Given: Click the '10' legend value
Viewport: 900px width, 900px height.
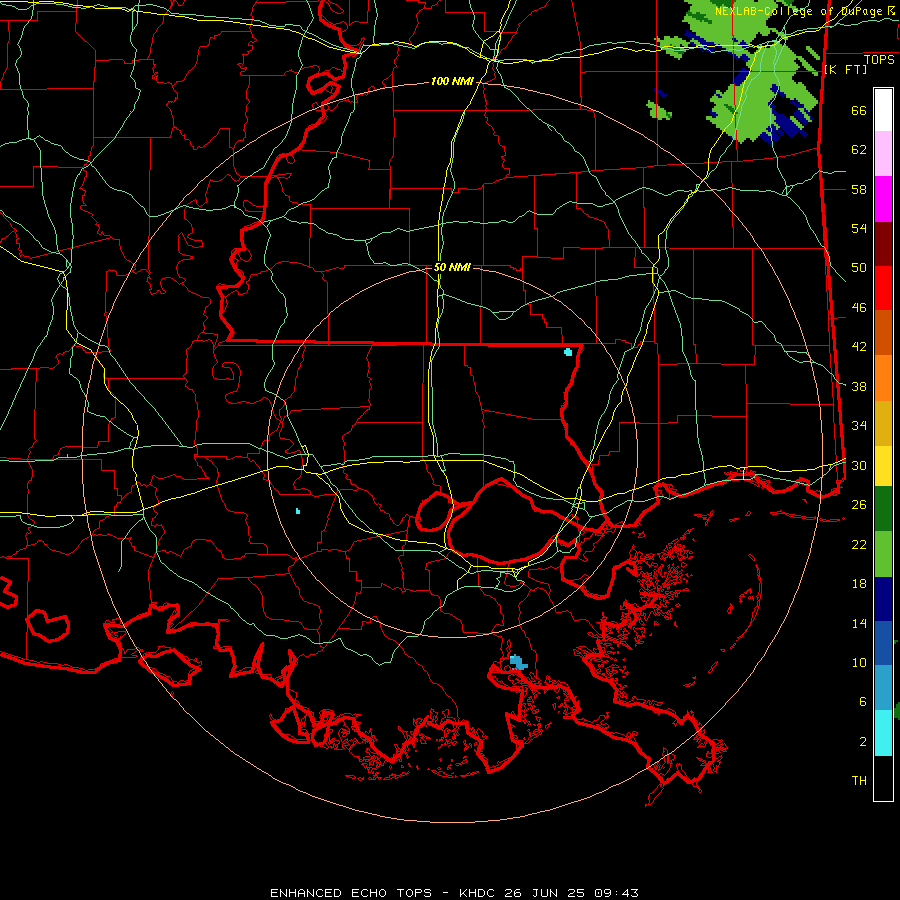Looking at the screenshot, I should coord(859,662).
